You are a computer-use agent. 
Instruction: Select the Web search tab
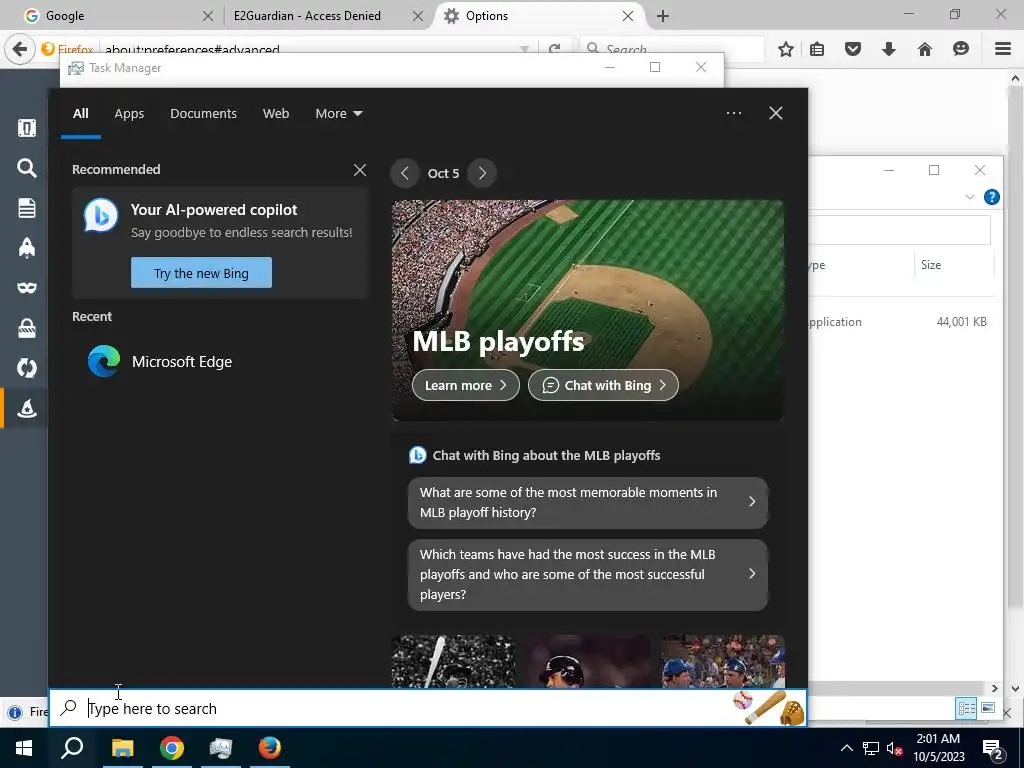(276, 114)
